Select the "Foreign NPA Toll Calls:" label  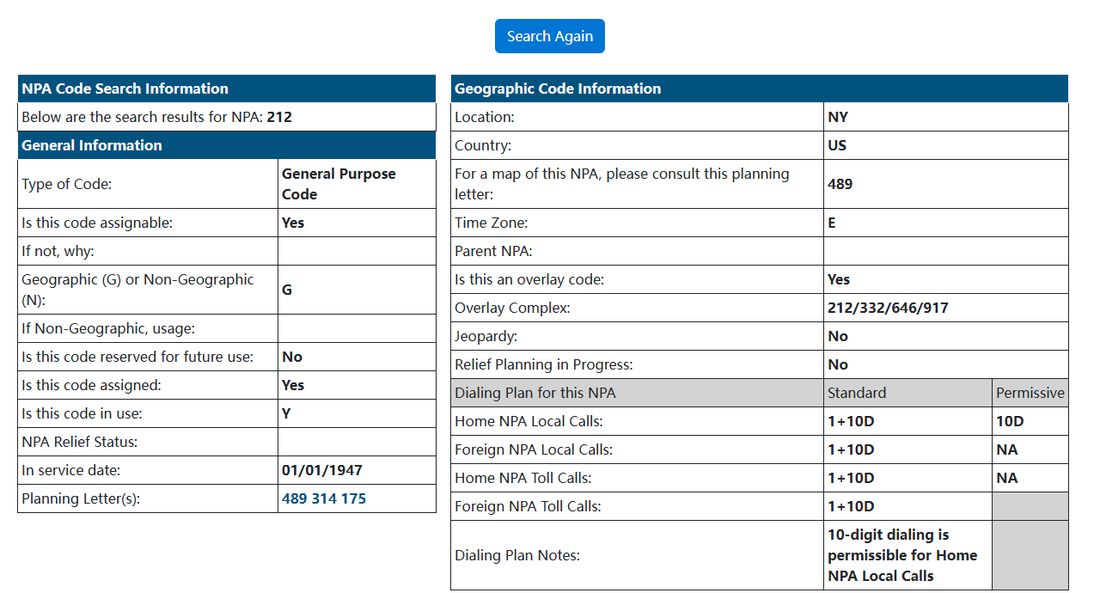(528, 506)
